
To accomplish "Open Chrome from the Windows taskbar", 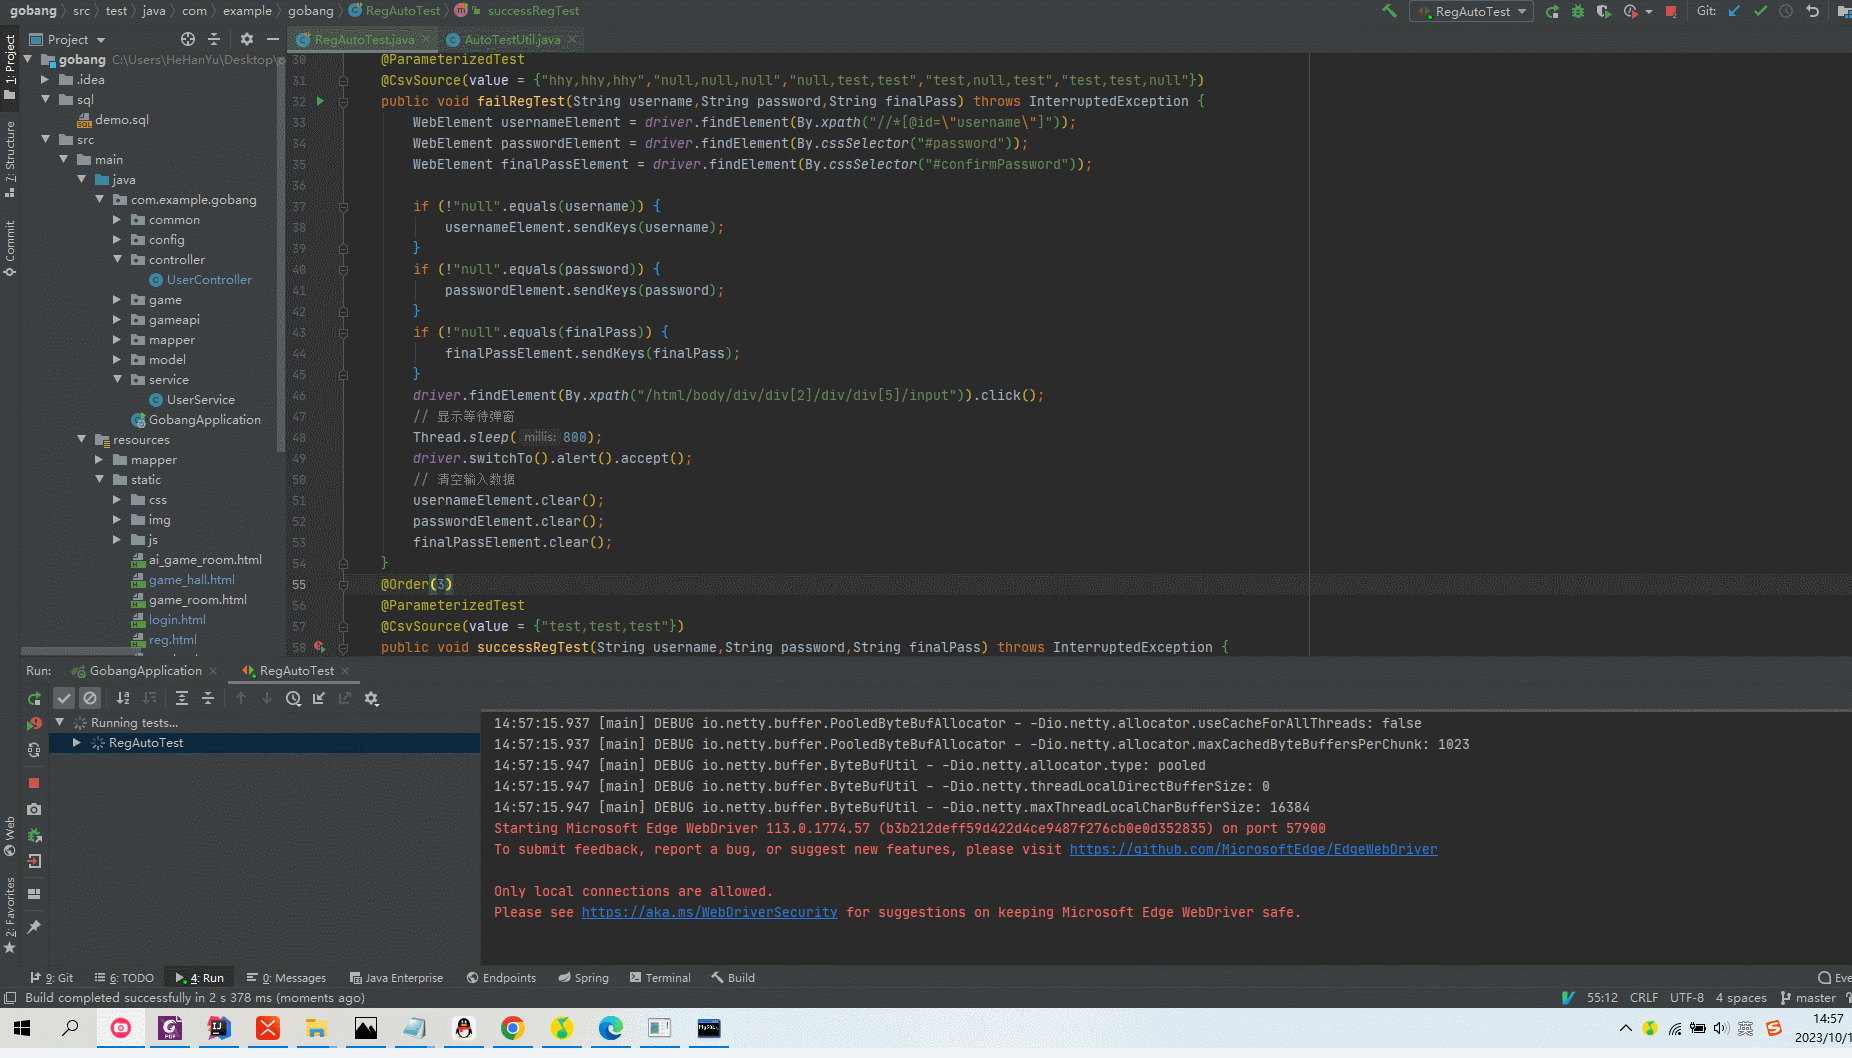I will pyautogui.click(x=512, y=1028).
